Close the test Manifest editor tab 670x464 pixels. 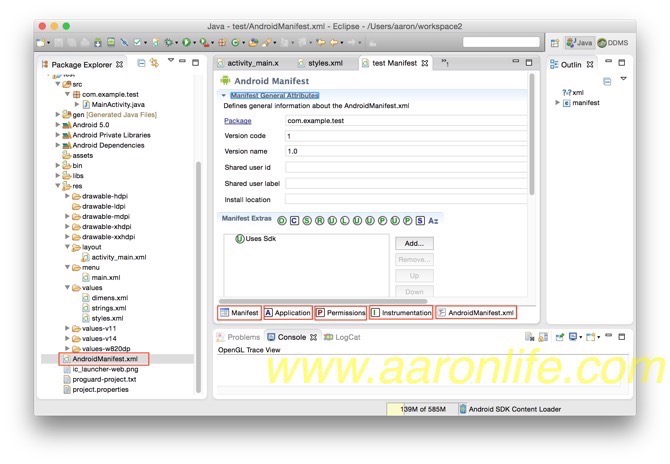(425, 63)
